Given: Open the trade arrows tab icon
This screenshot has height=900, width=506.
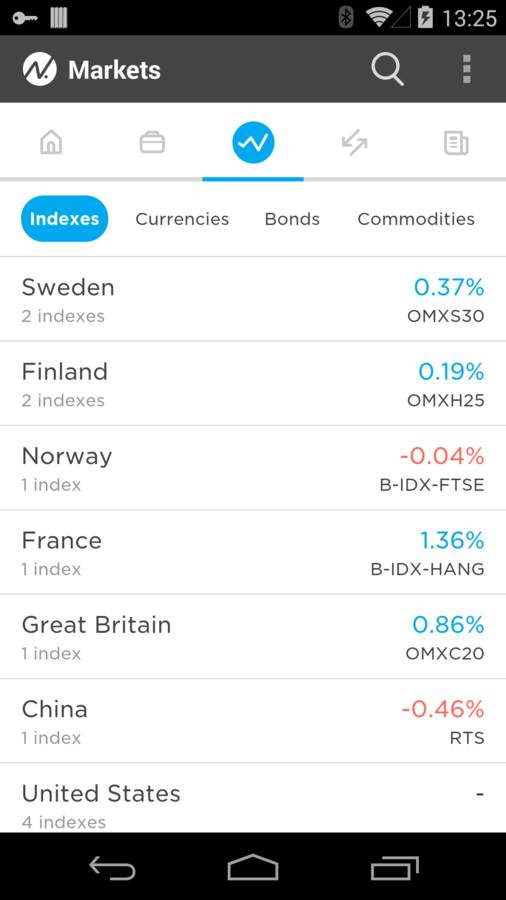Looking at the screenshot, I should pos(354,142).
